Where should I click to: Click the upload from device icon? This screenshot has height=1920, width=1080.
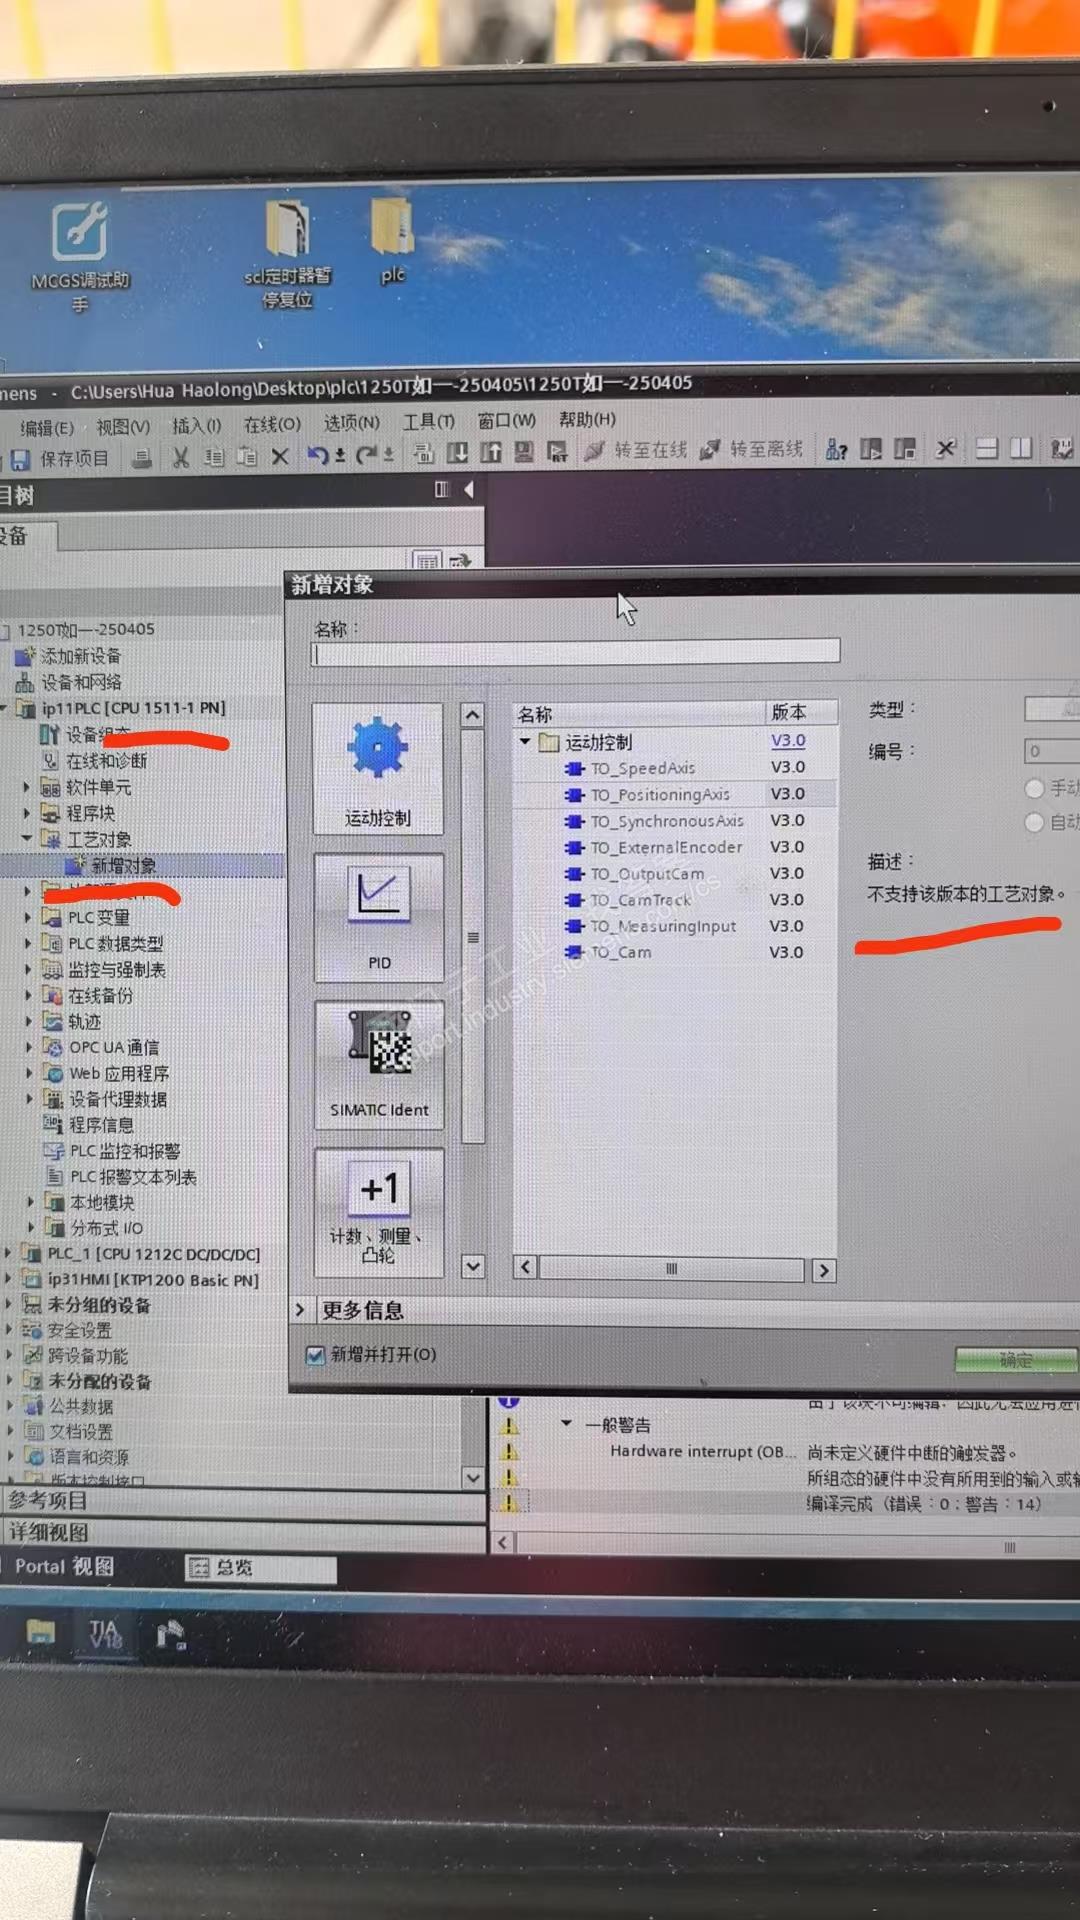coord(491,452)
